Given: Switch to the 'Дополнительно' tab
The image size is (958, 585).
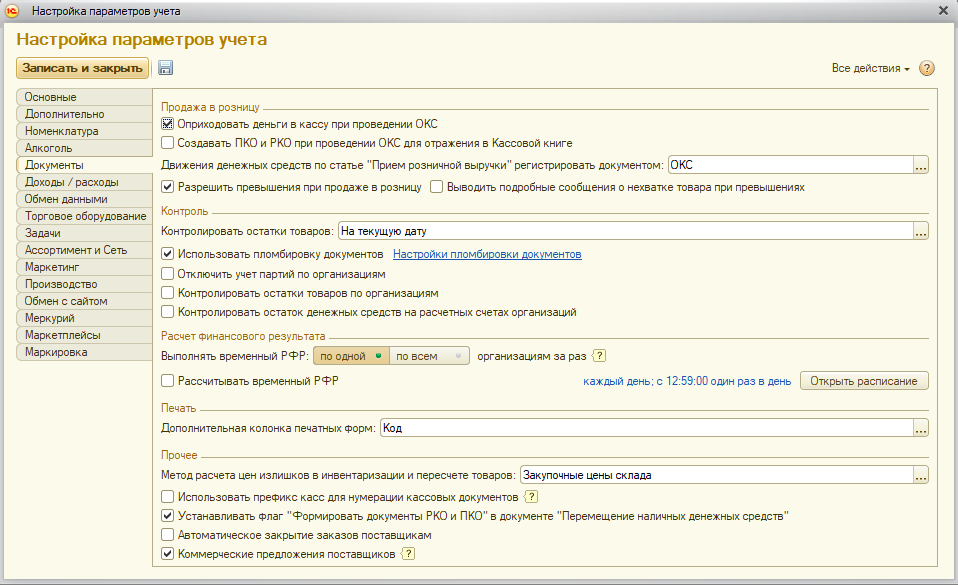Looking at the screenshot, I should 84,114.
